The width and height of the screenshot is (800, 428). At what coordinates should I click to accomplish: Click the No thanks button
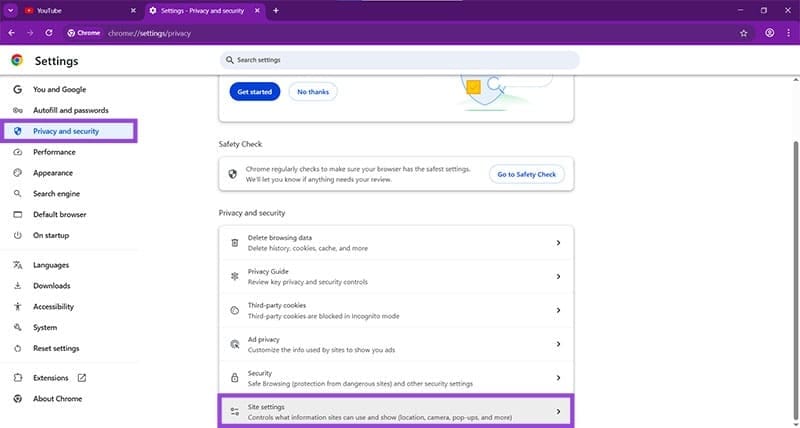313,92
